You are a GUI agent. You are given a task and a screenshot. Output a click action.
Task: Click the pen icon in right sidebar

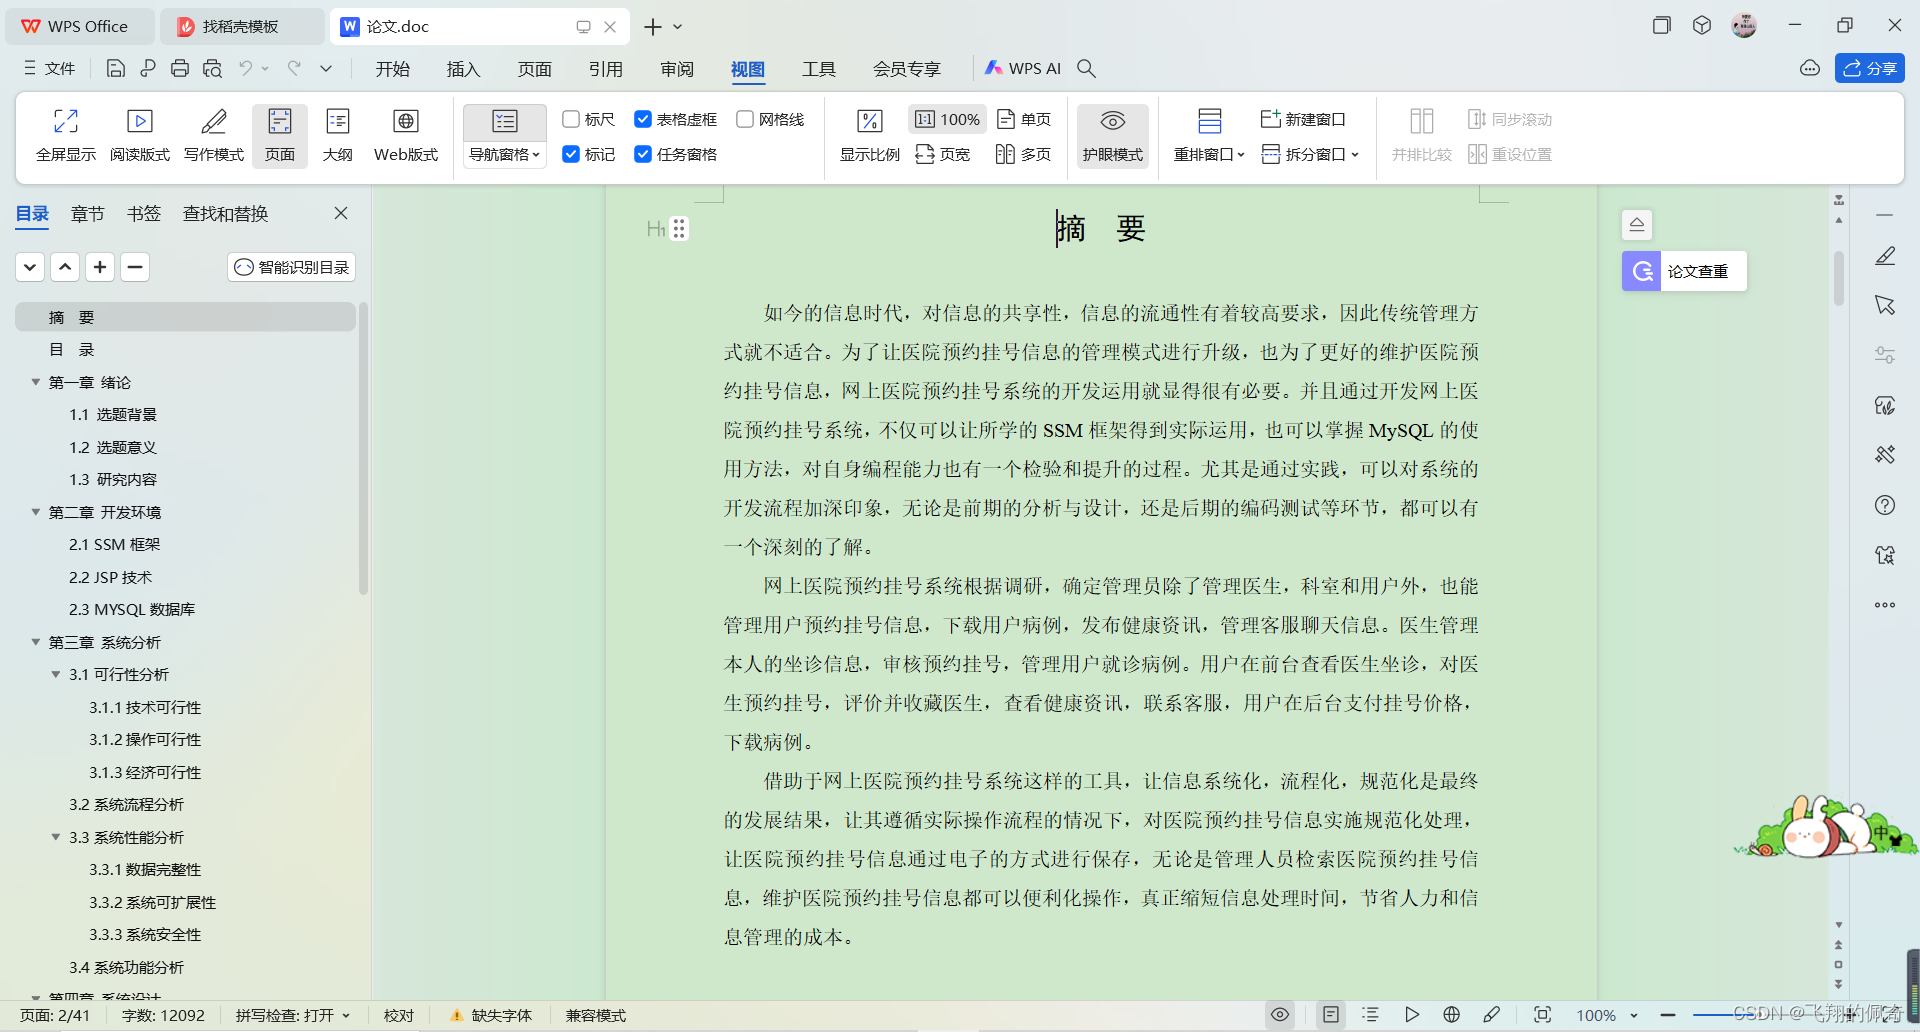[x=1885, y=257]
